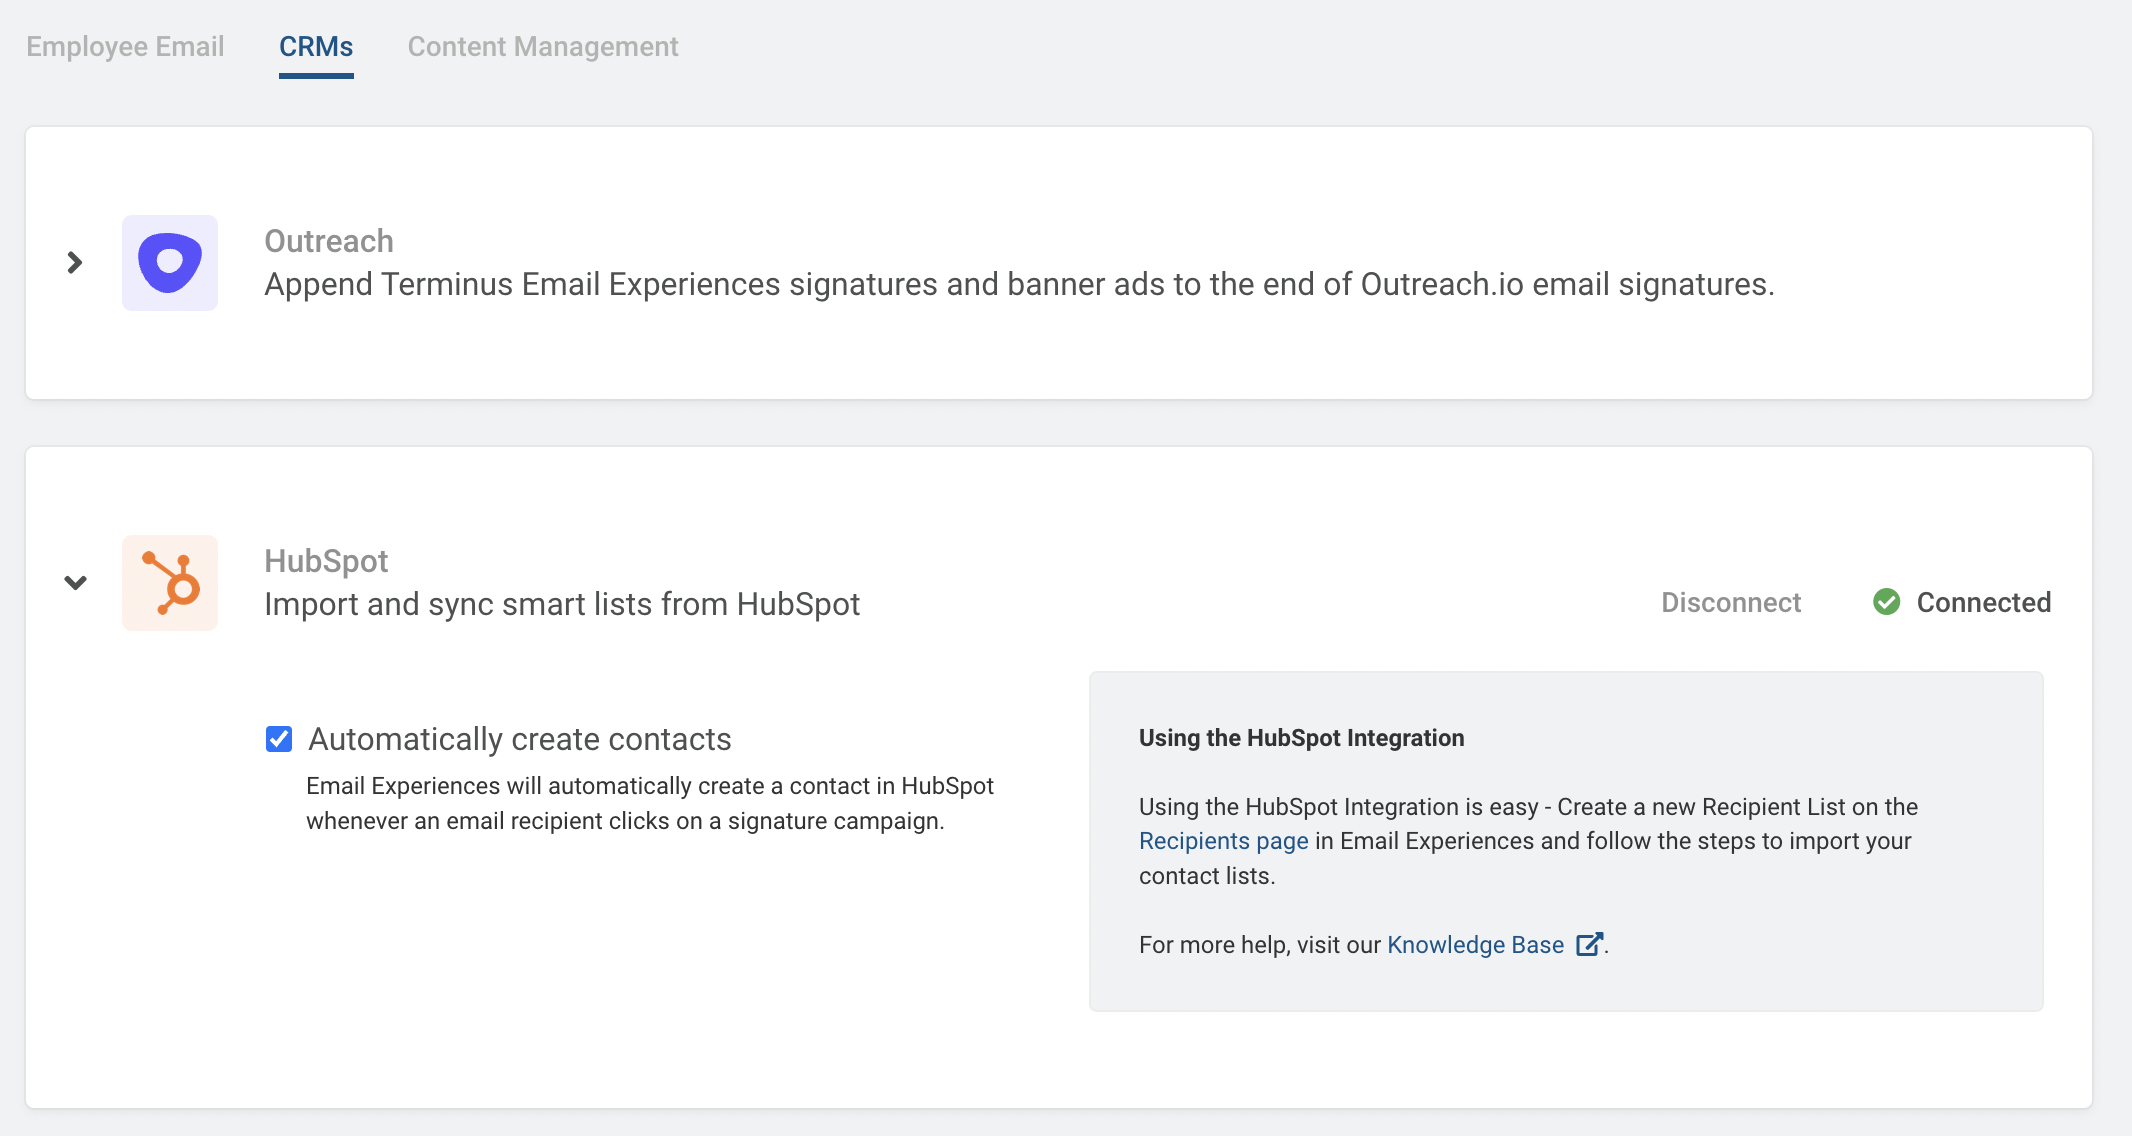This screenshot has height=1136, width=2132.
Task: Open the Recipients page link
Action: (x=1223, y=841)
